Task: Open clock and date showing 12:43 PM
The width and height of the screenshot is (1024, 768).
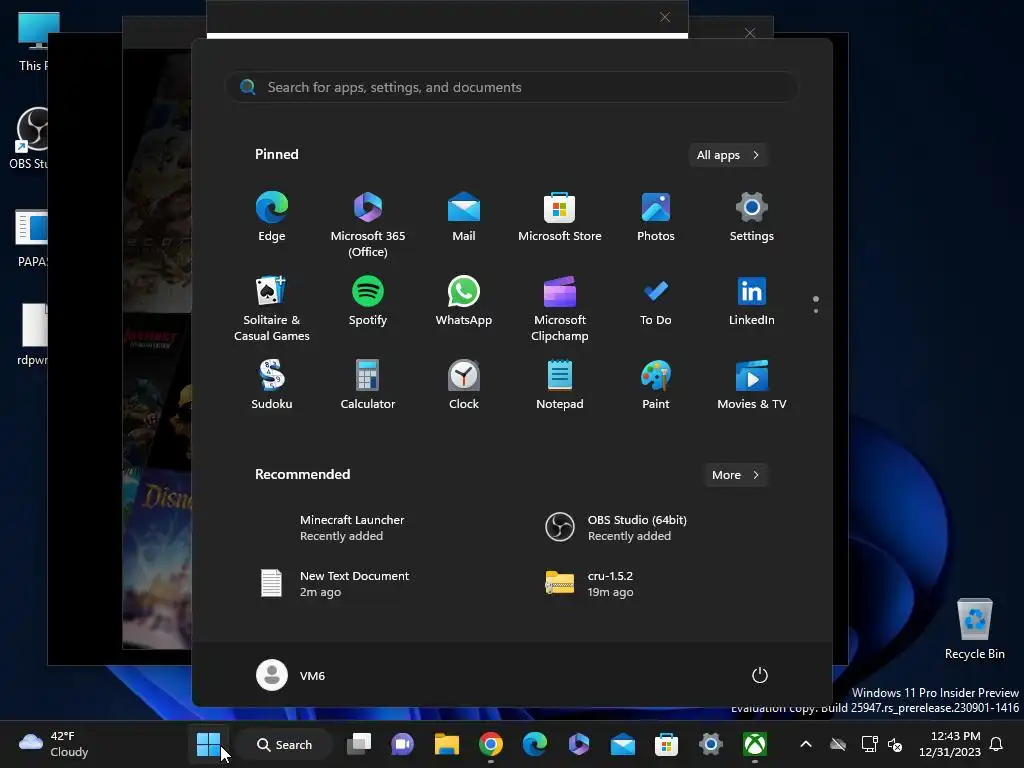Action: point(950,744)
